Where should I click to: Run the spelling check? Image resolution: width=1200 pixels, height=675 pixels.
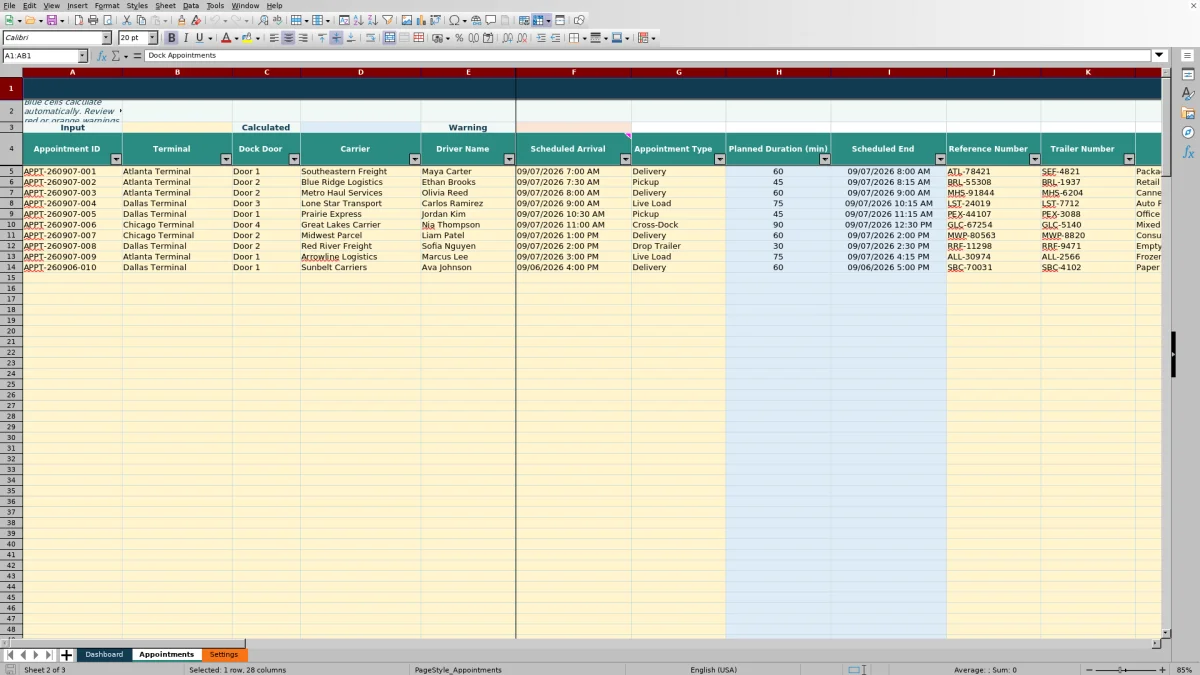coord(277,20)
